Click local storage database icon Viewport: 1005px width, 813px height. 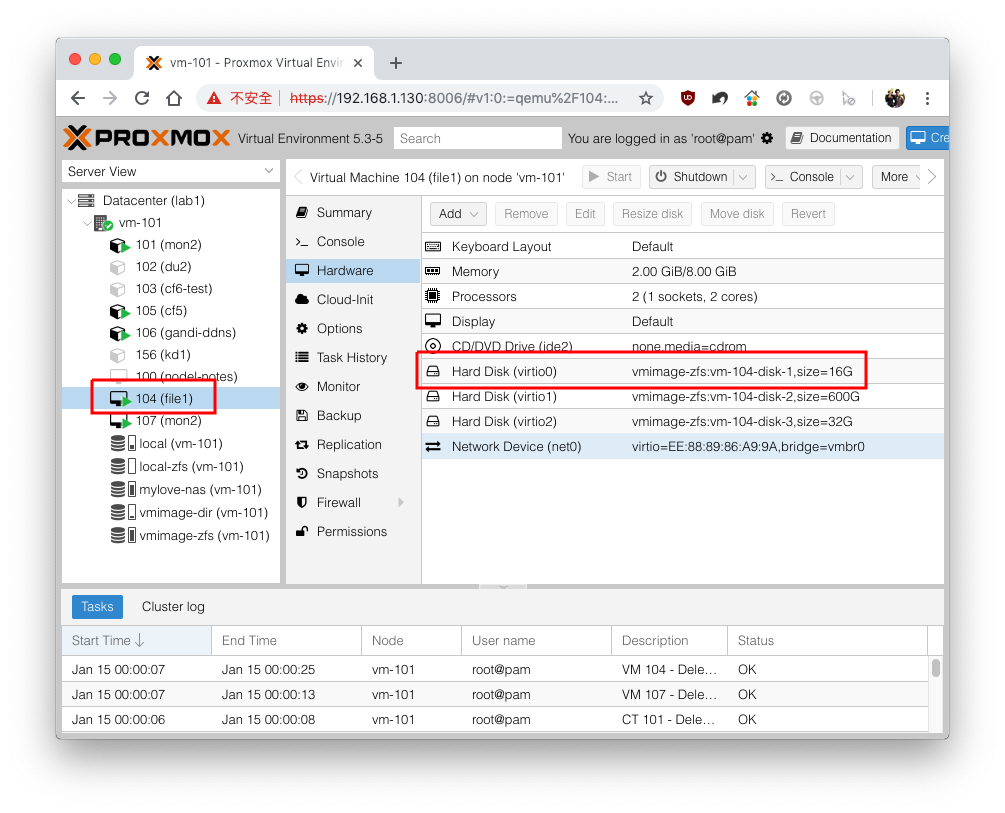pos(118,444)
